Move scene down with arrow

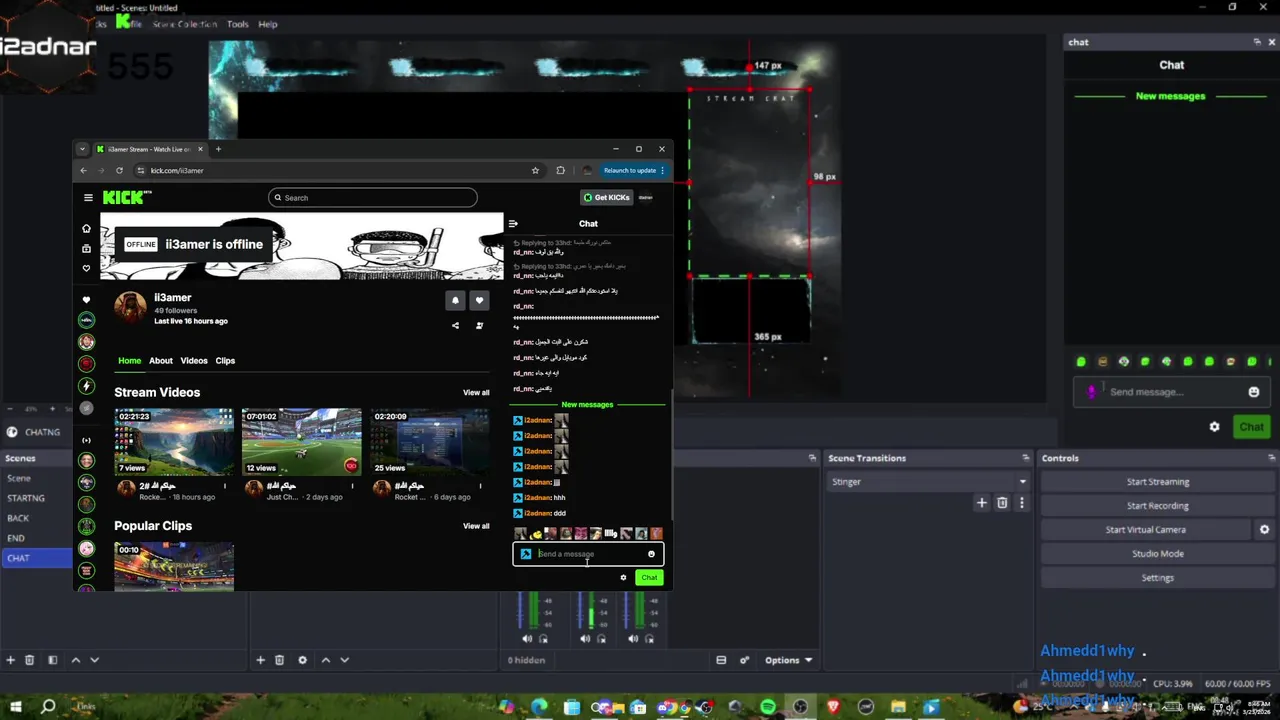[95, 660]
